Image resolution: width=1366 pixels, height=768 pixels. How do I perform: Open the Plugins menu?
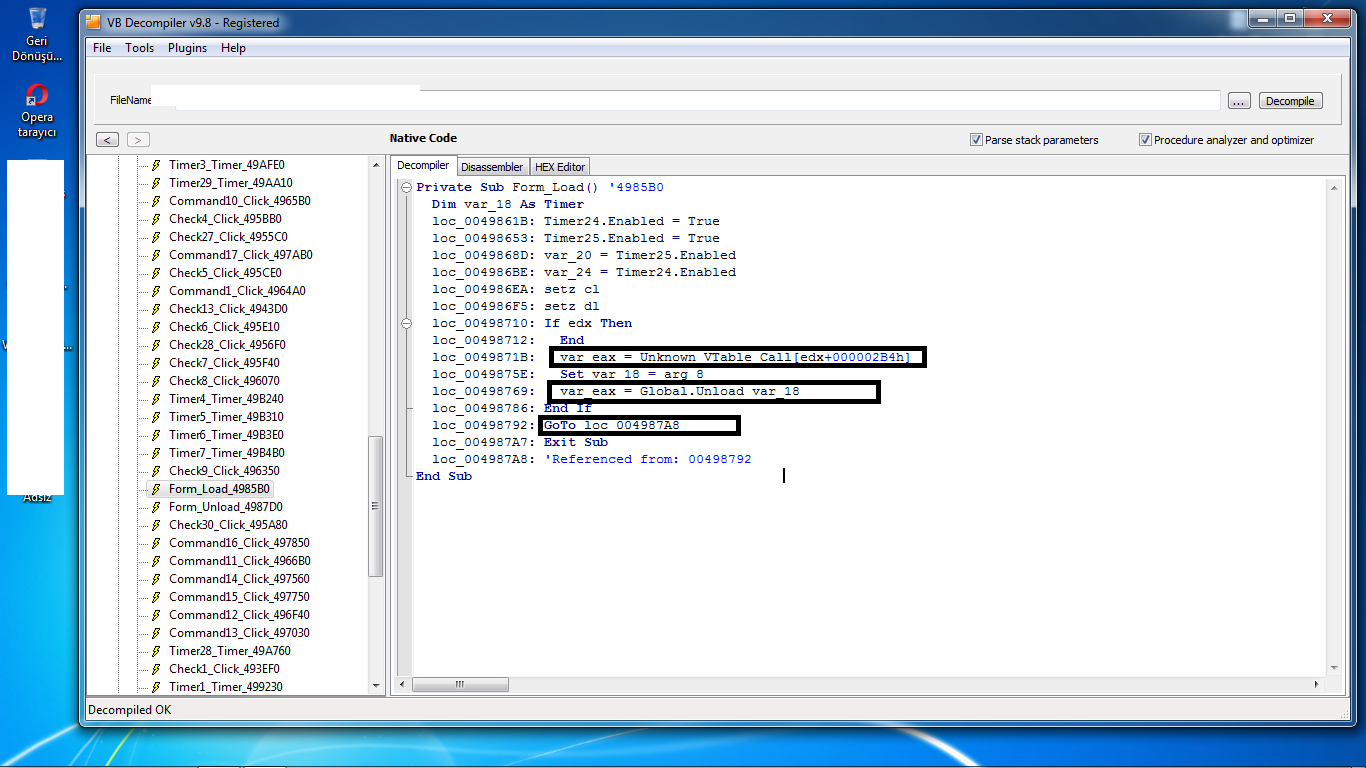tap(188, 48)
